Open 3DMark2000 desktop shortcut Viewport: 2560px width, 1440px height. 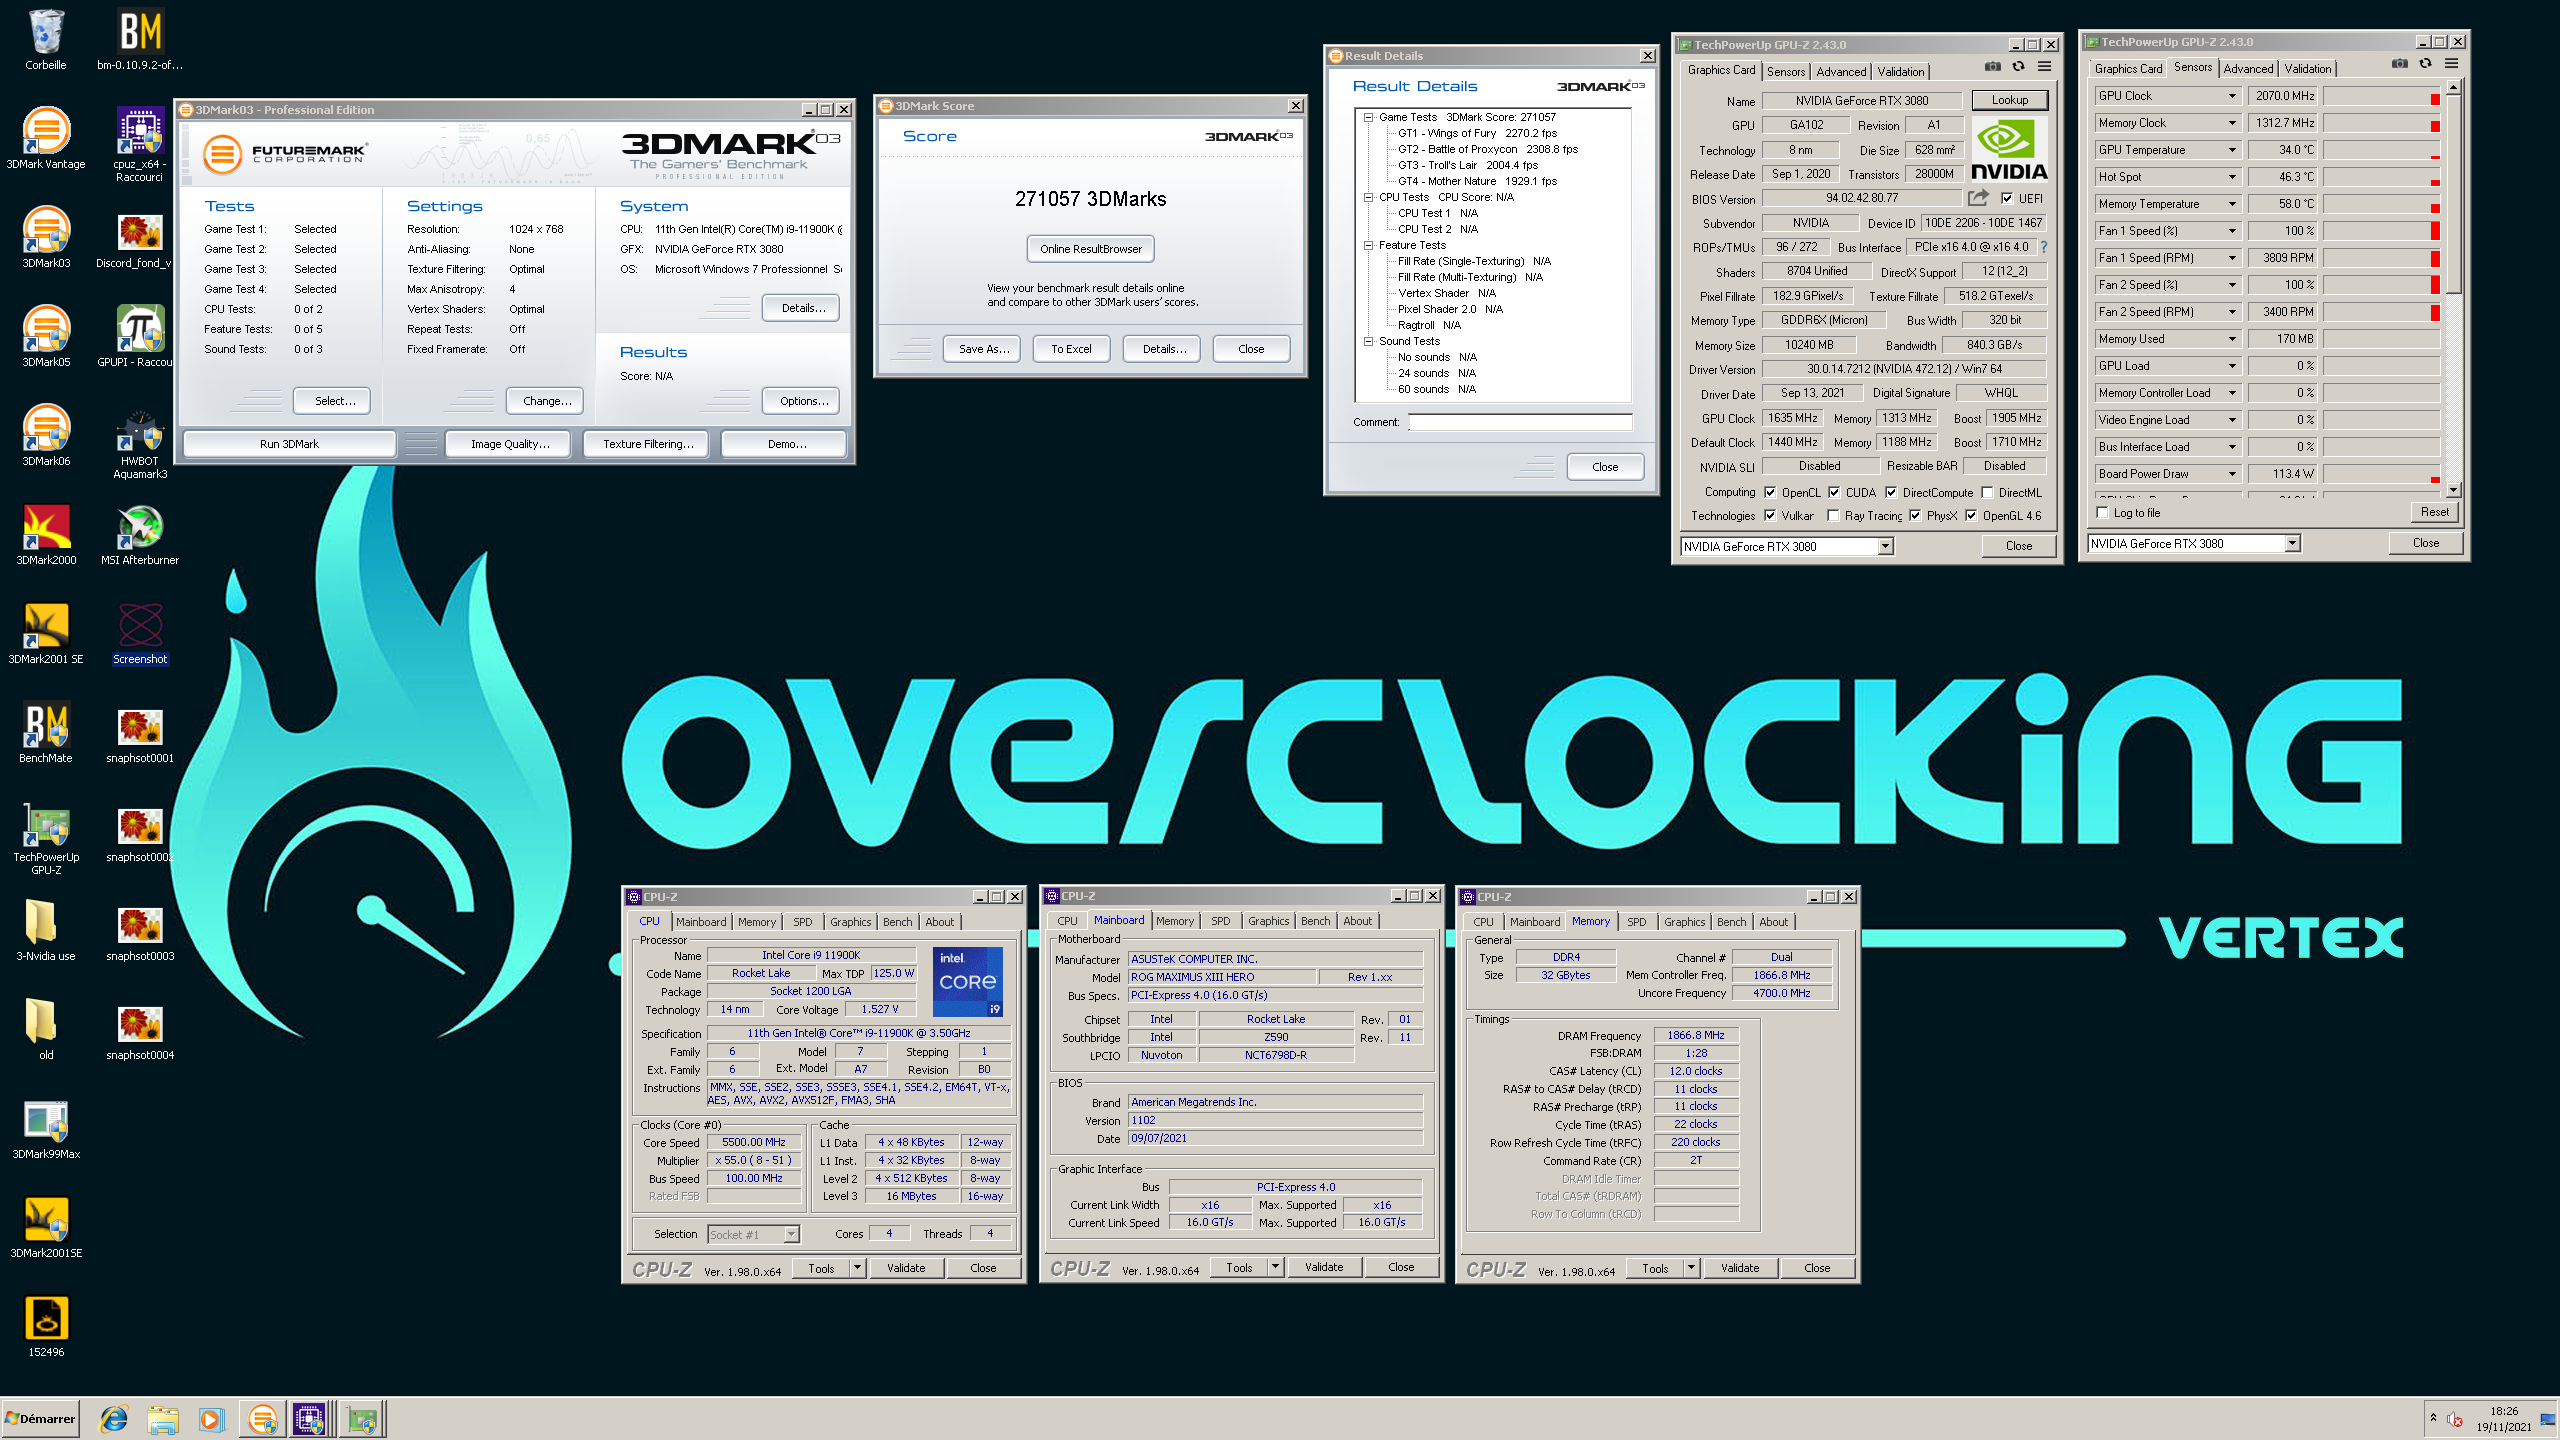[x=46, y=534]
